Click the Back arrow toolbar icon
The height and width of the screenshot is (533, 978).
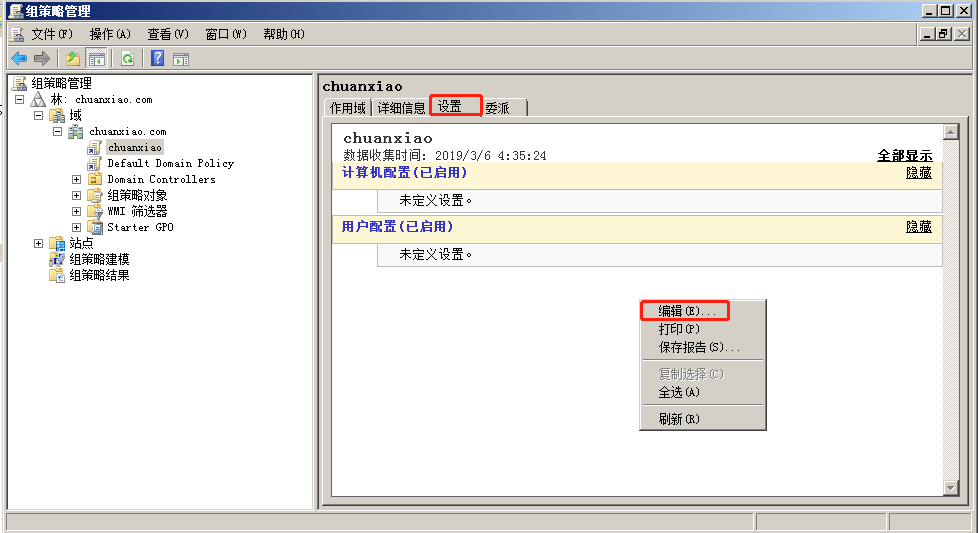pyautogui.click(x=19, y=59)
